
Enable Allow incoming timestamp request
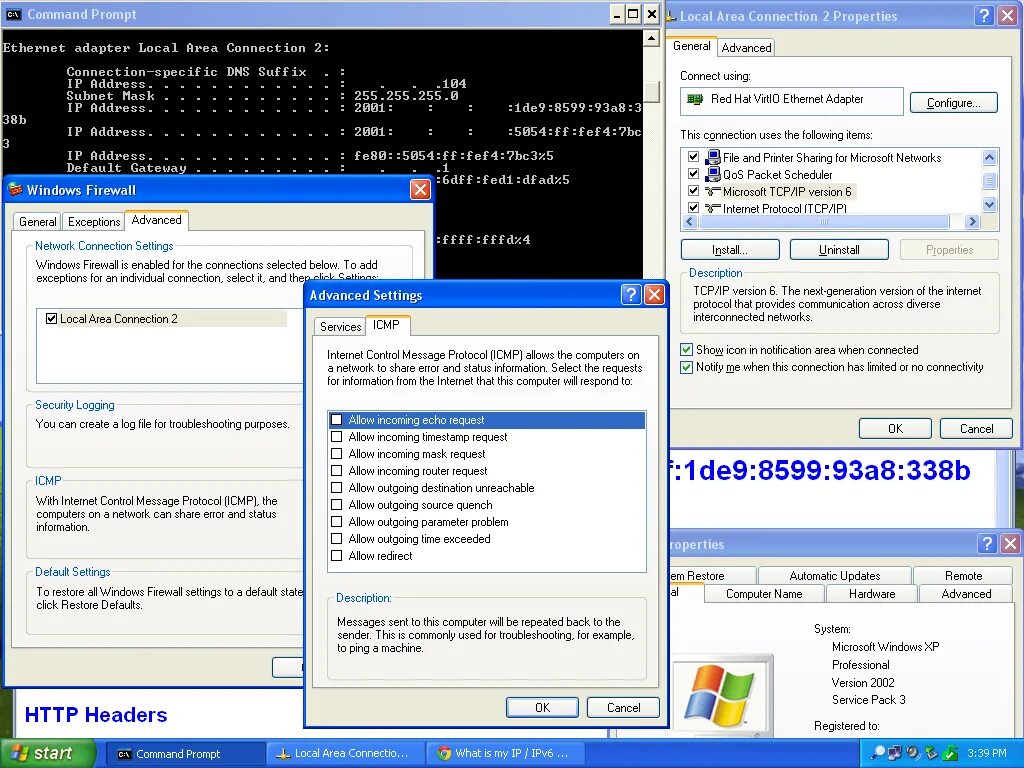(x=337, y=437)
